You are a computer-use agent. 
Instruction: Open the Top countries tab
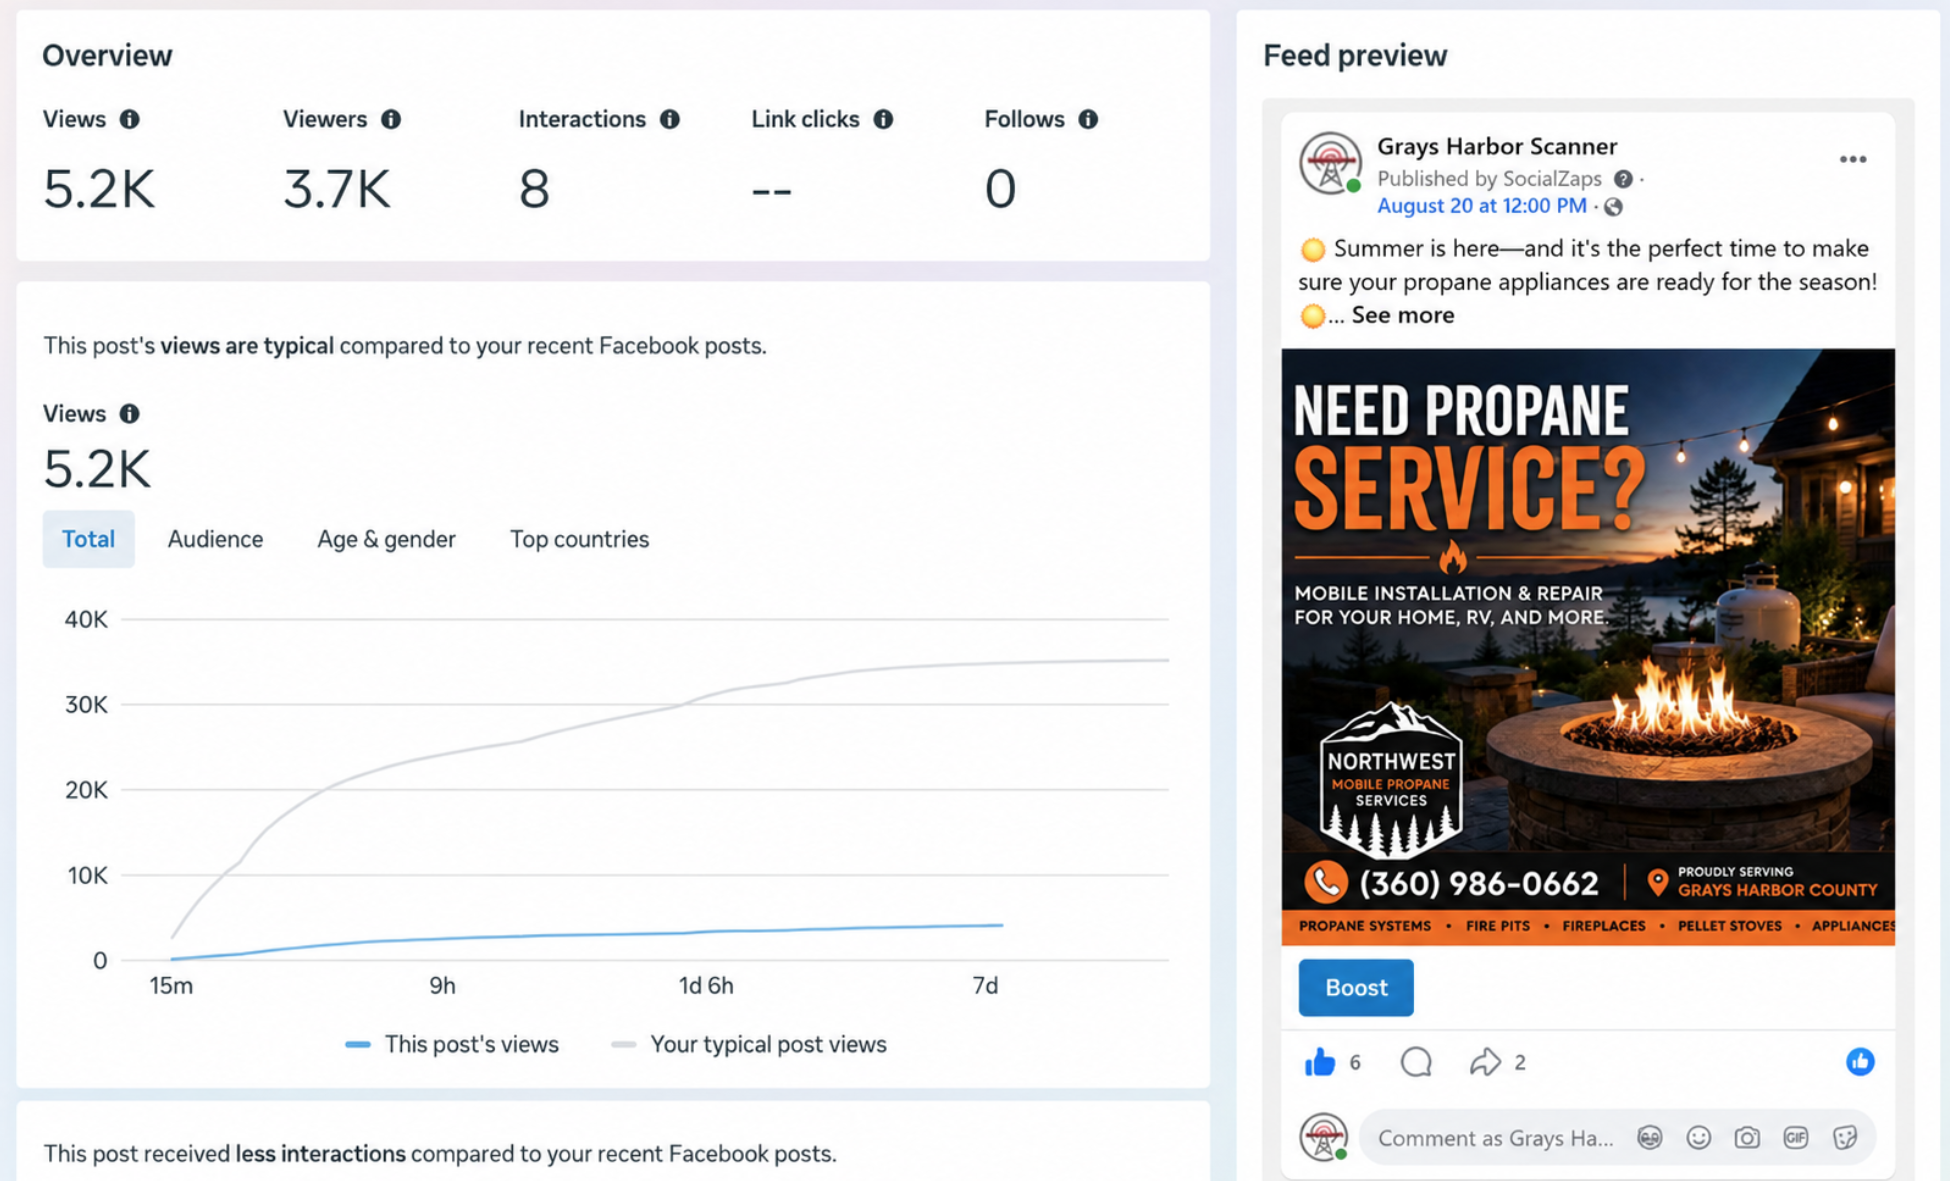coord(579,539)
